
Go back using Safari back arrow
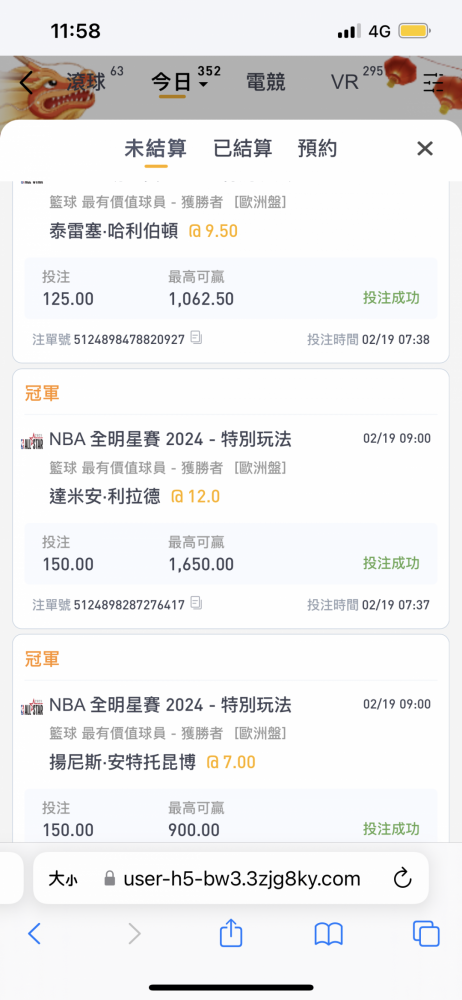(x=34, y=934)
